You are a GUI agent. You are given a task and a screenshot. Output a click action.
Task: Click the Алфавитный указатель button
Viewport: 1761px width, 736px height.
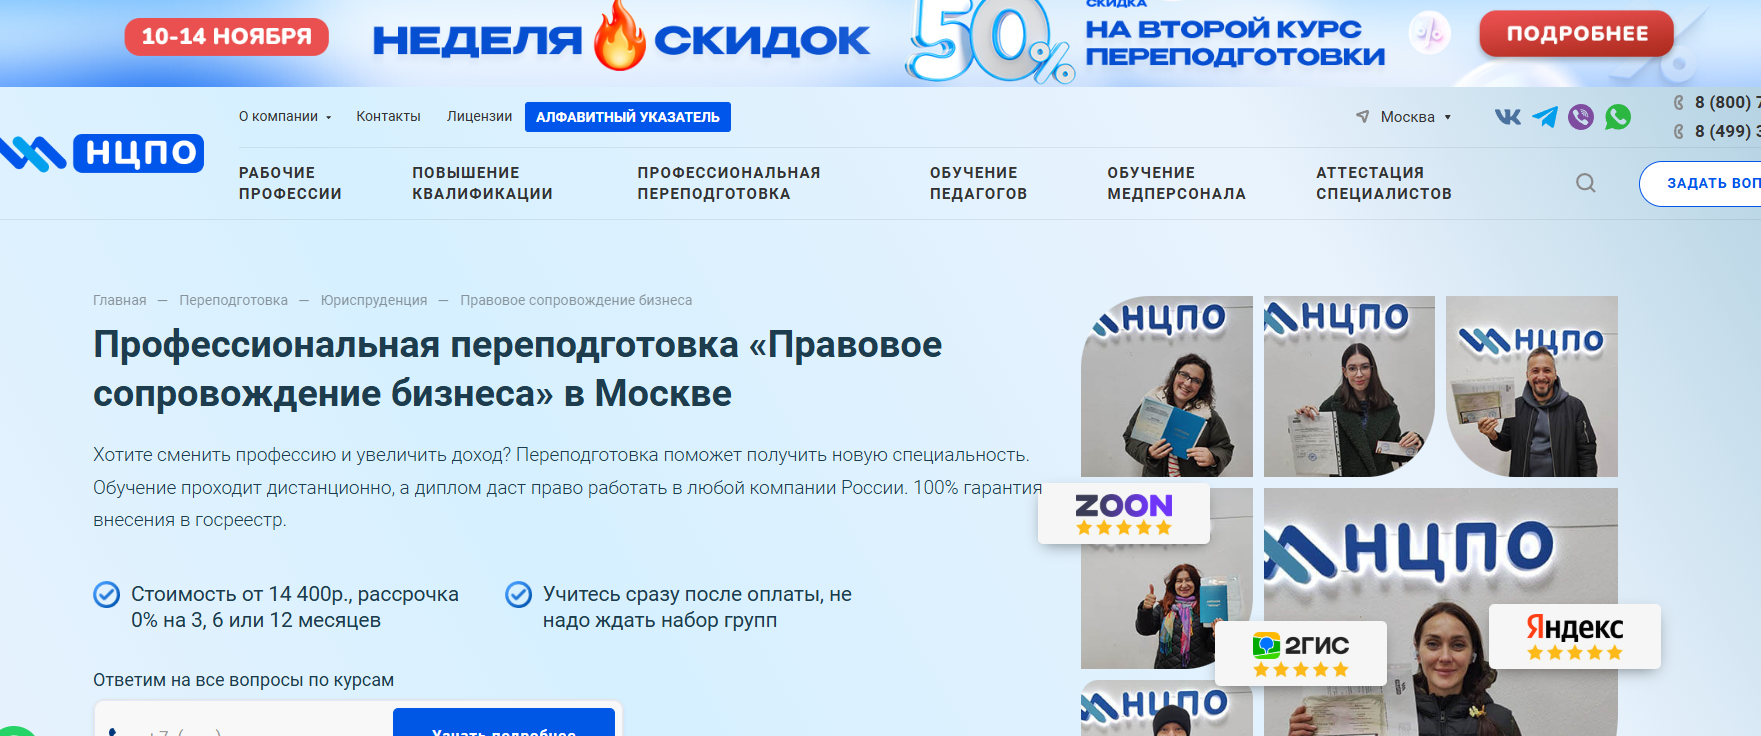pos(627,117)
